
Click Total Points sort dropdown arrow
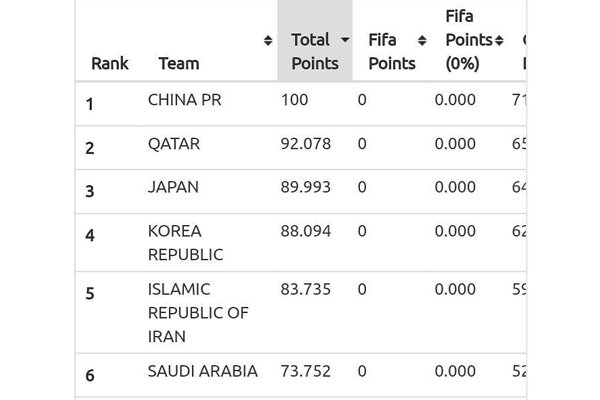(345, 41)
